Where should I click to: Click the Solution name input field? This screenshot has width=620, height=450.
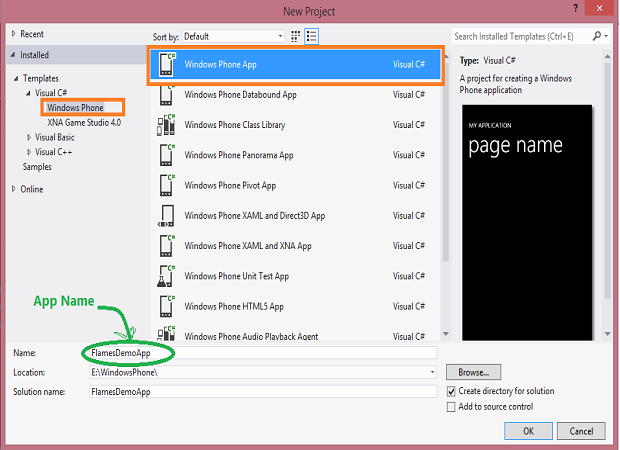coord(263,391)
